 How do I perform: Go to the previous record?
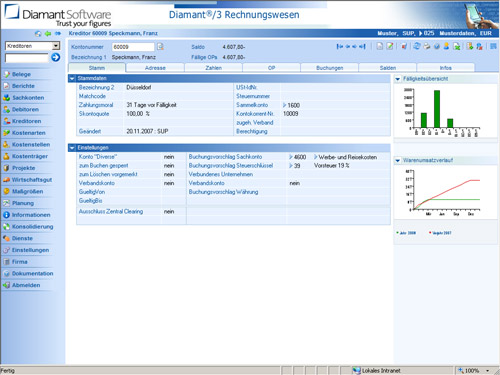tap(348, 46)
